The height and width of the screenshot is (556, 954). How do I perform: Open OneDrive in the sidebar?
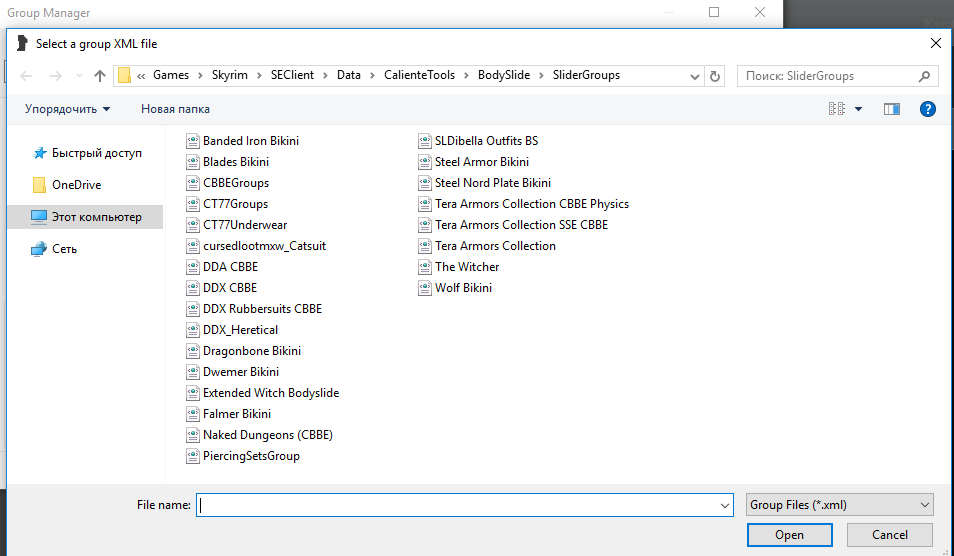[x=76, y=185]
